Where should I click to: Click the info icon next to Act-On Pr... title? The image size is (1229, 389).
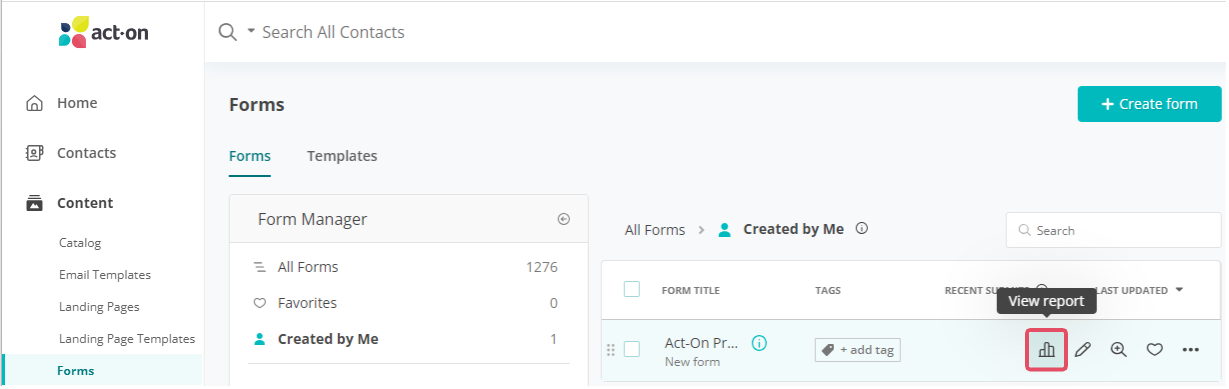pyautogui.click(x=759, y=343)
